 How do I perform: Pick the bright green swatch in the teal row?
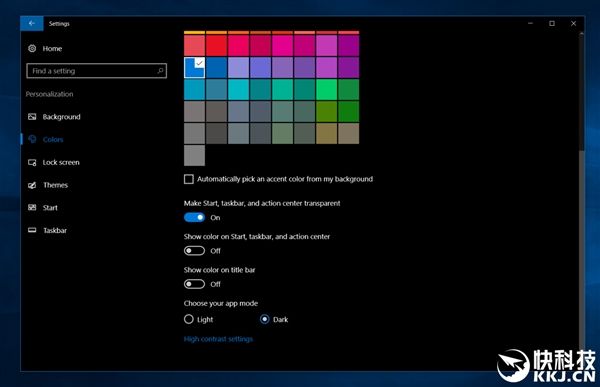[x=326, y=90]
